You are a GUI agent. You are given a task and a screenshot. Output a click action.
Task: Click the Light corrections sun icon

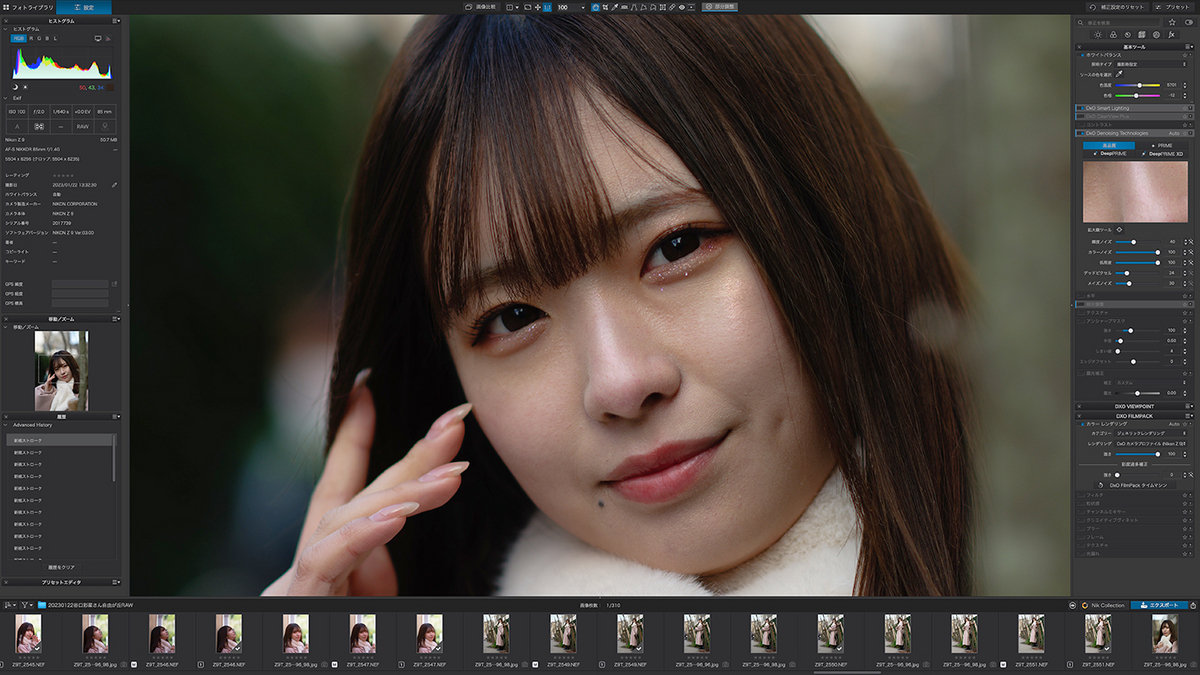pos(1098,35)
